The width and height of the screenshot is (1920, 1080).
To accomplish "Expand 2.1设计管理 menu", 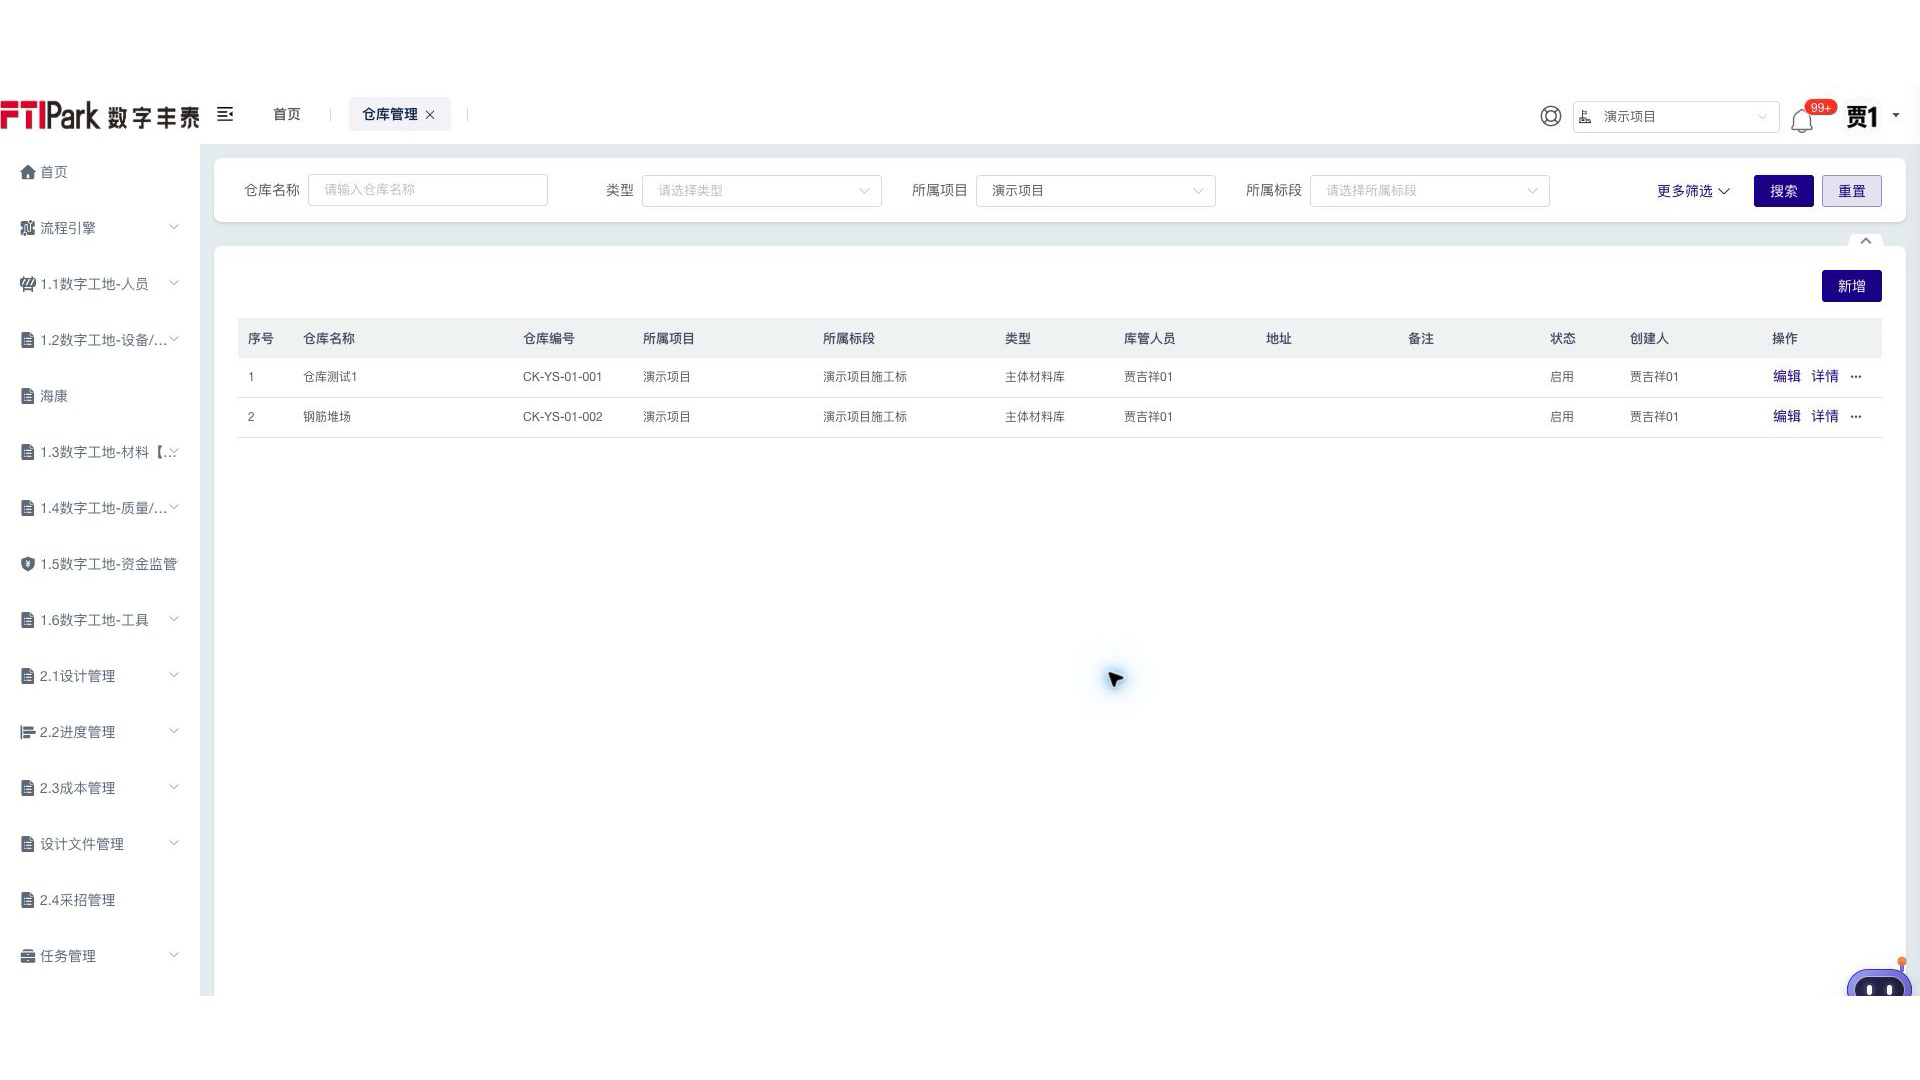I will tap(100, 676).
